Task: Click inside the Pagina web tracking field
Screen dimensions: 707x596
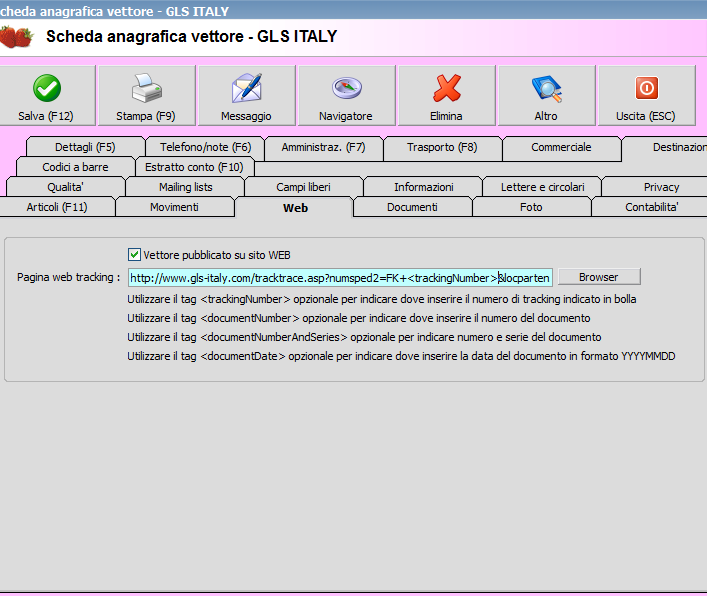Action: [x=340, y=278]
